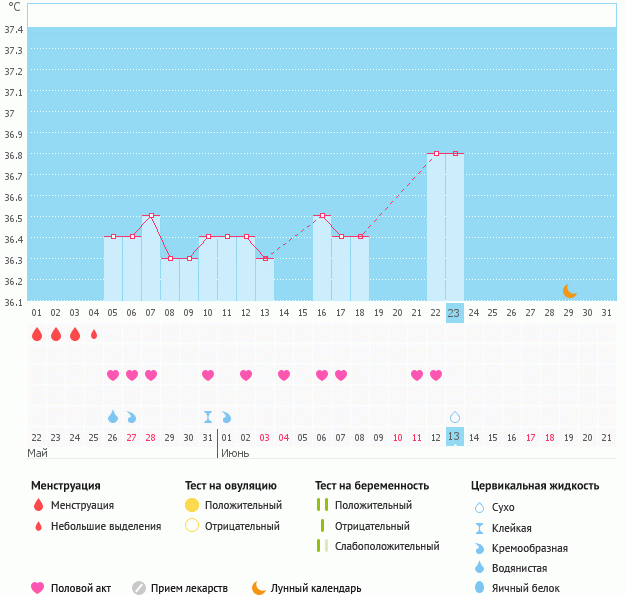Screen dimensions: 626x595
Task: Click highlighted calendar date 13 in June
Action: 455,437
